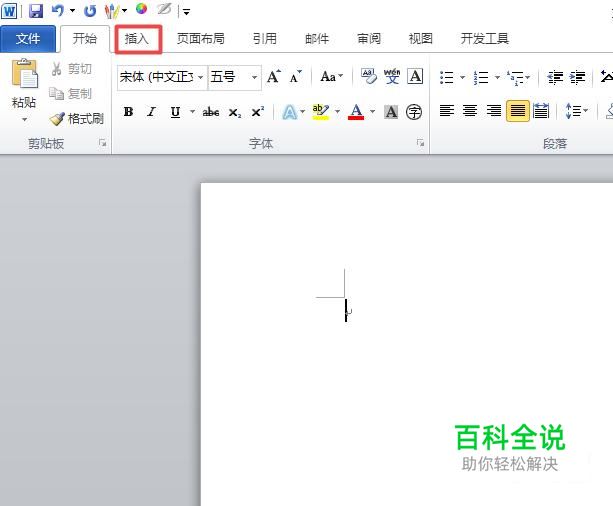The height and width of the screenshot is (506, 613).
Task: Switch to the 引用 (References) tab
Action: 265,38
